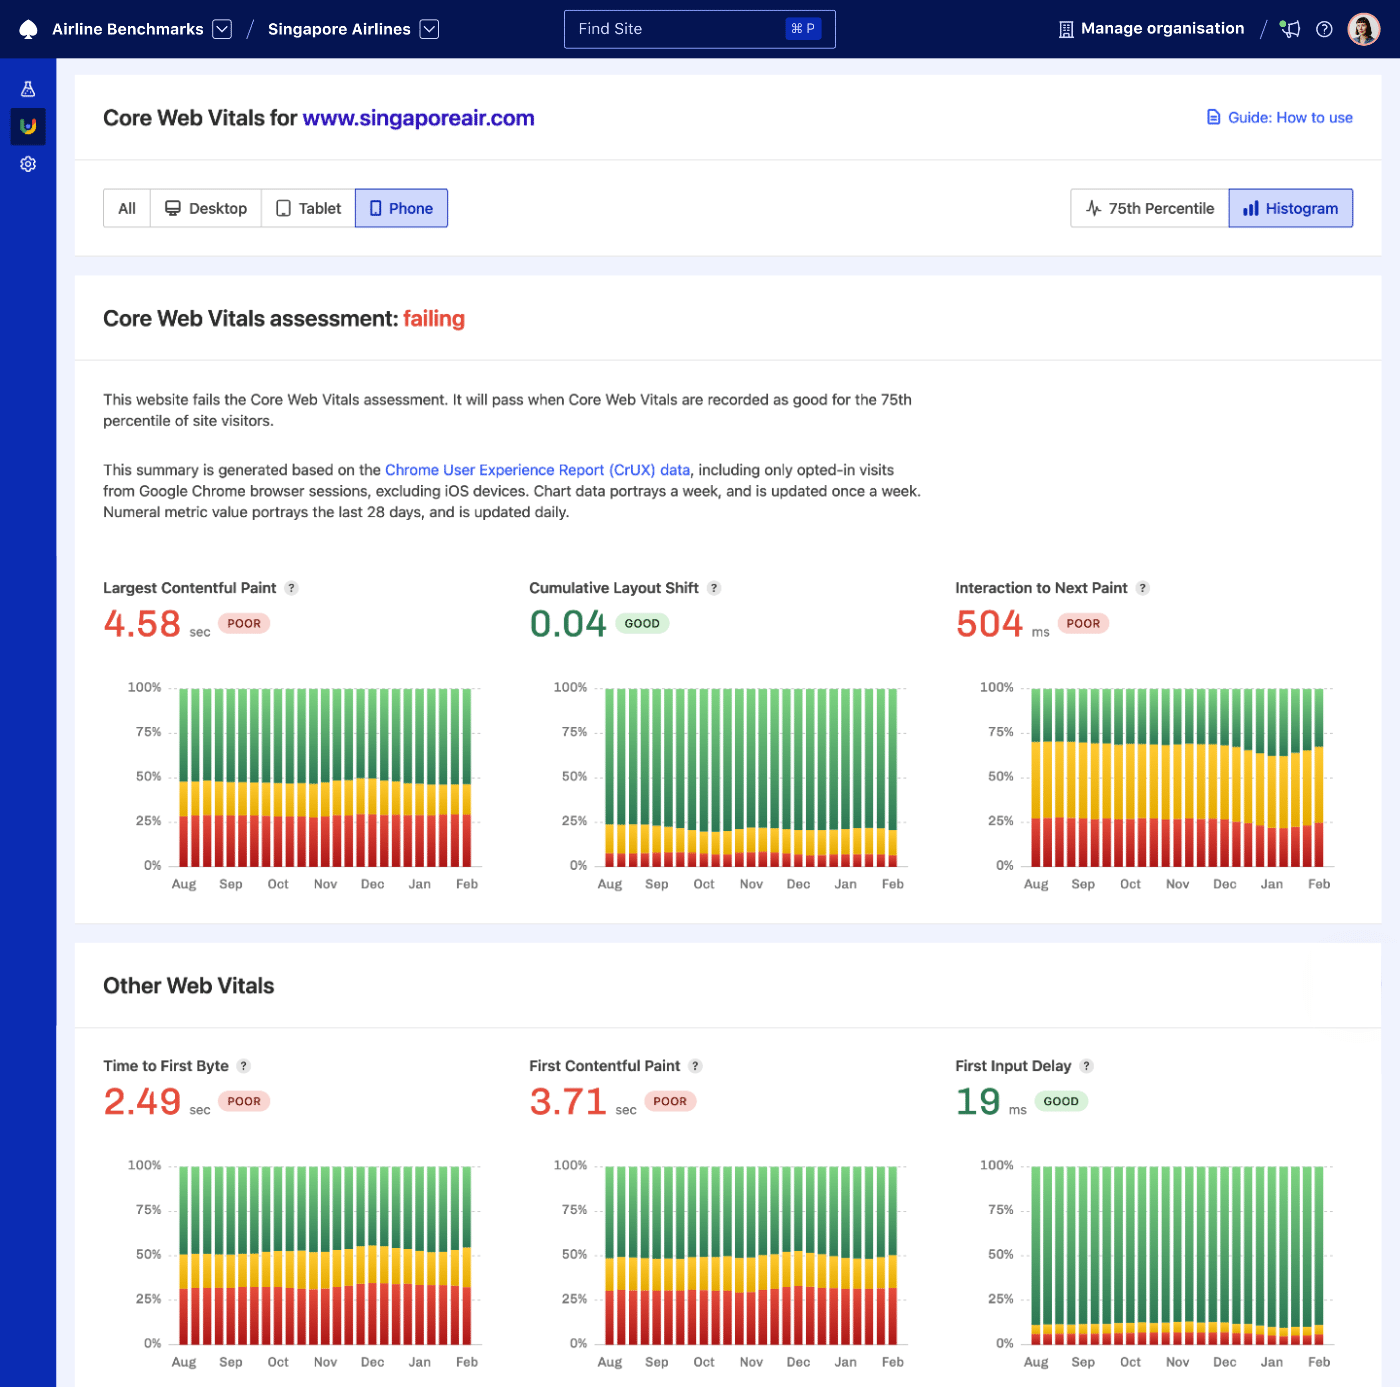Viewport: 1400px width, 1387px height.
Task: Open your profile avatar menu
Action: 1363,28
